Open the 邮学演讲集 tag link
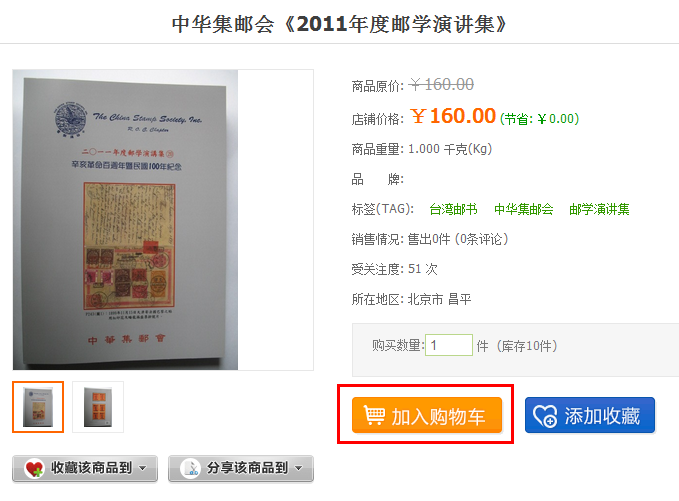This screenshot has height=501, width=679. 599,209
